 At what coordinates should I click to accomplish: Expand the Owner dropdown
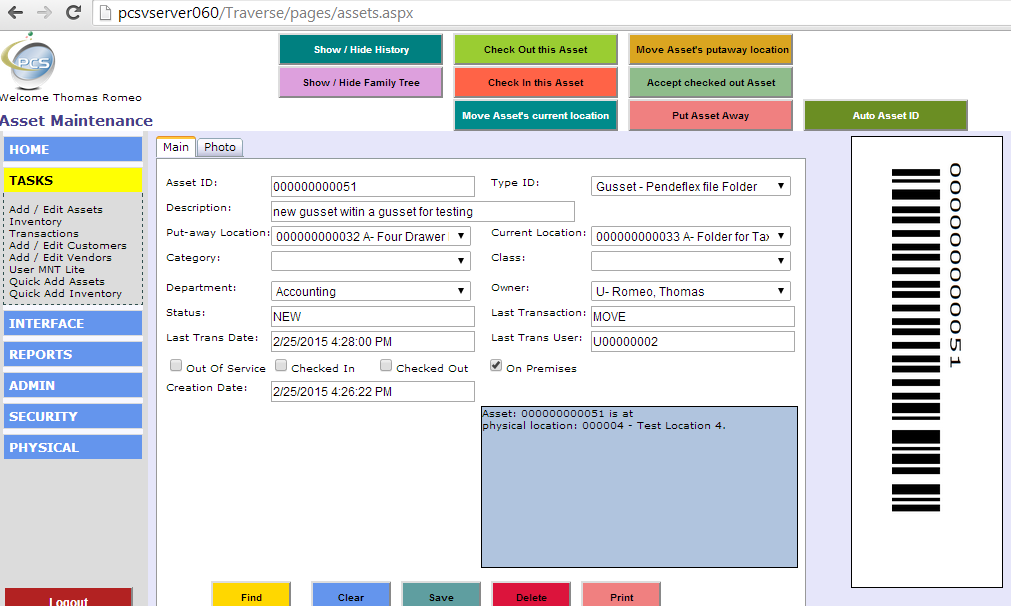pyautogui.click(x=691, y=291)
